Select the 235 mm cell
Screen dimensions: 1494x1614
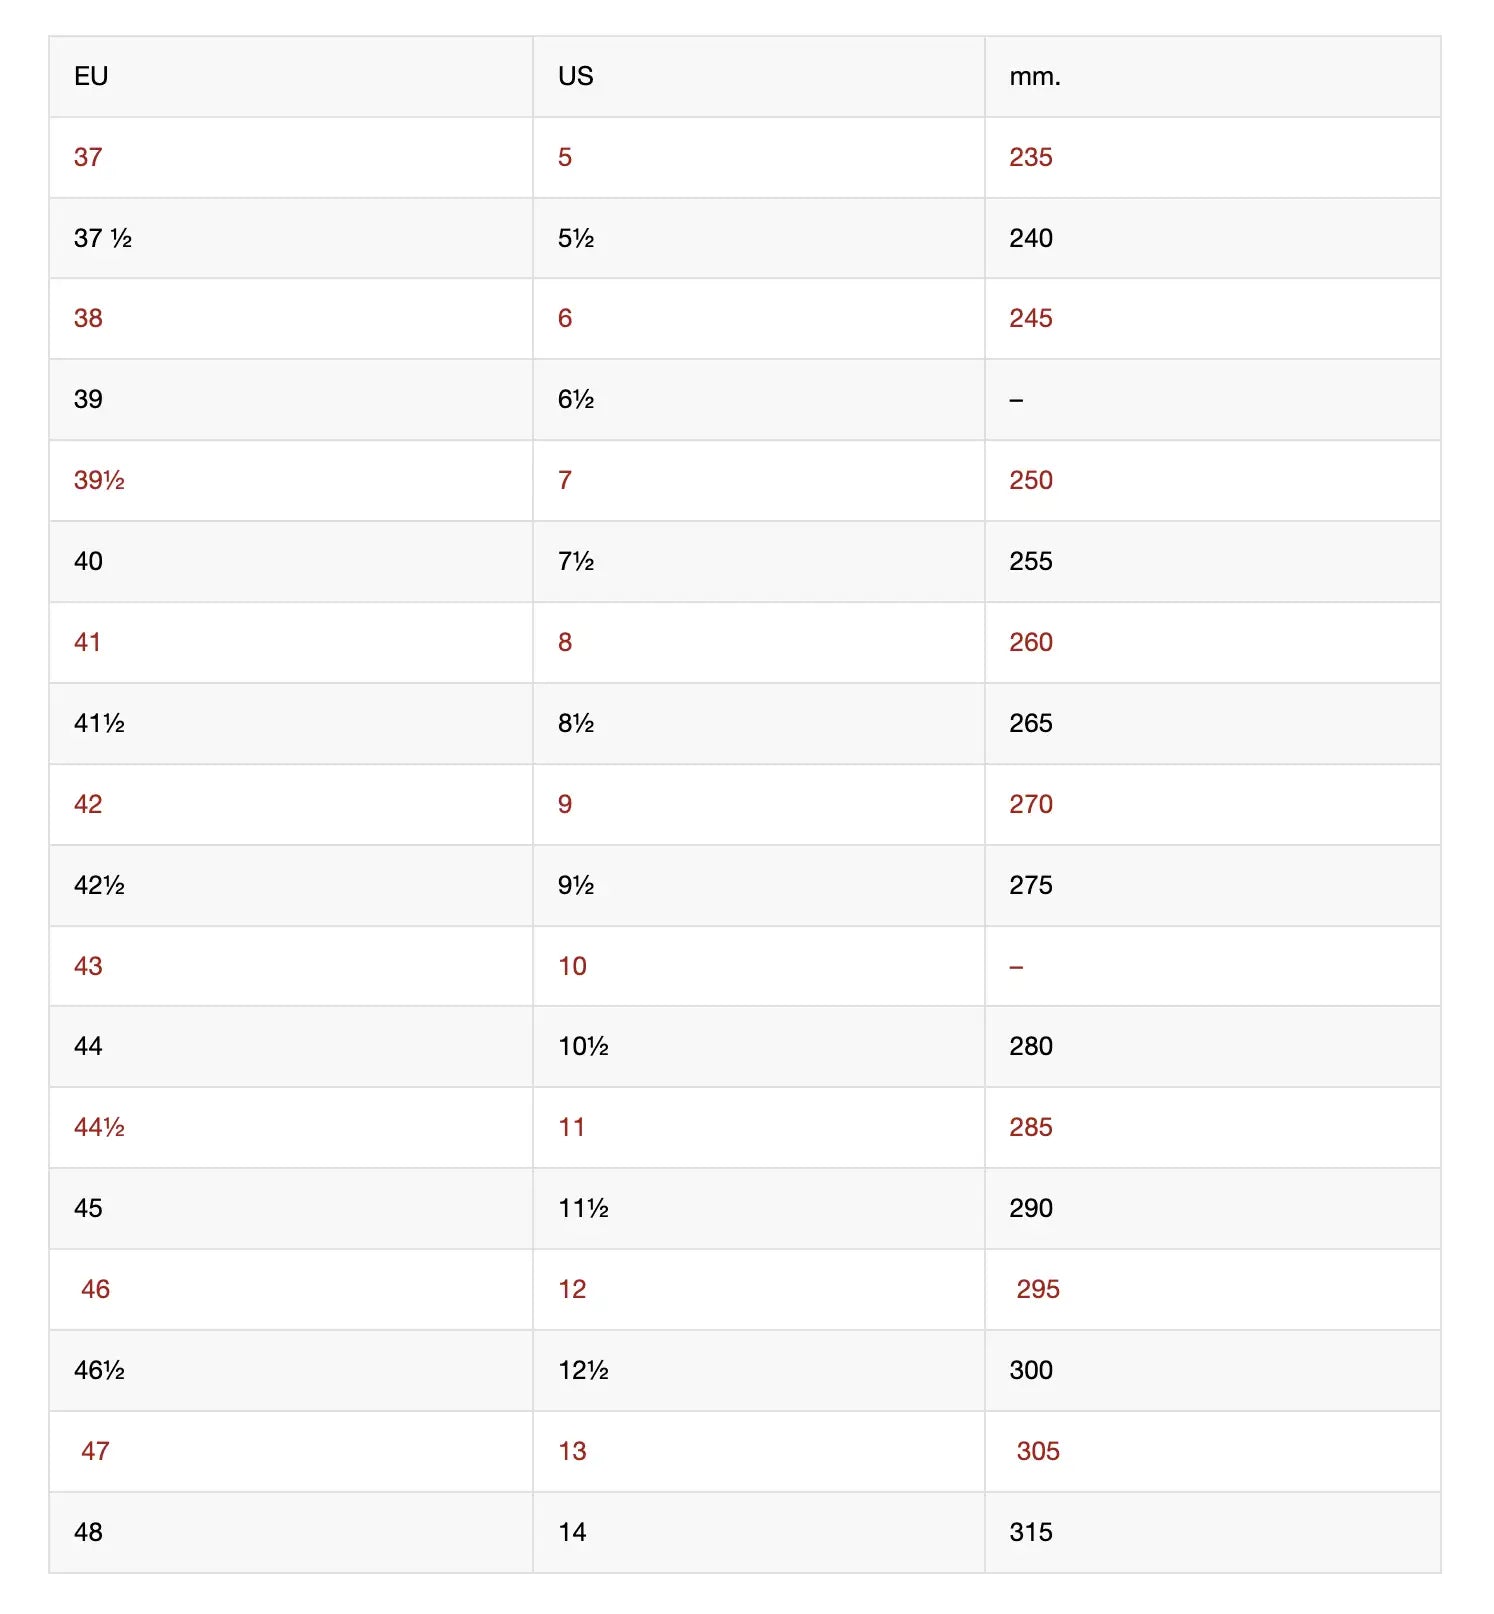tap(1031, 157)
